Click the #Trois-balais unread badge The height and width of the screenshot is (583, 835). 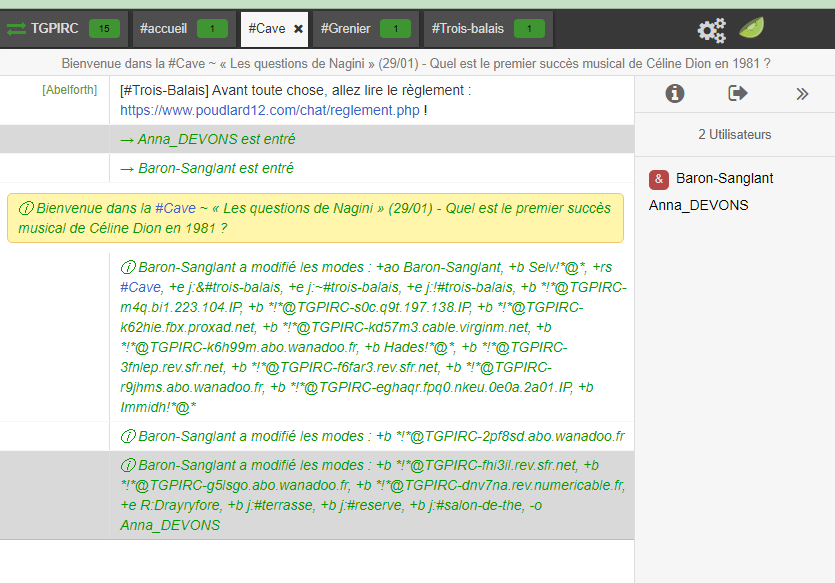pos(529,29)
